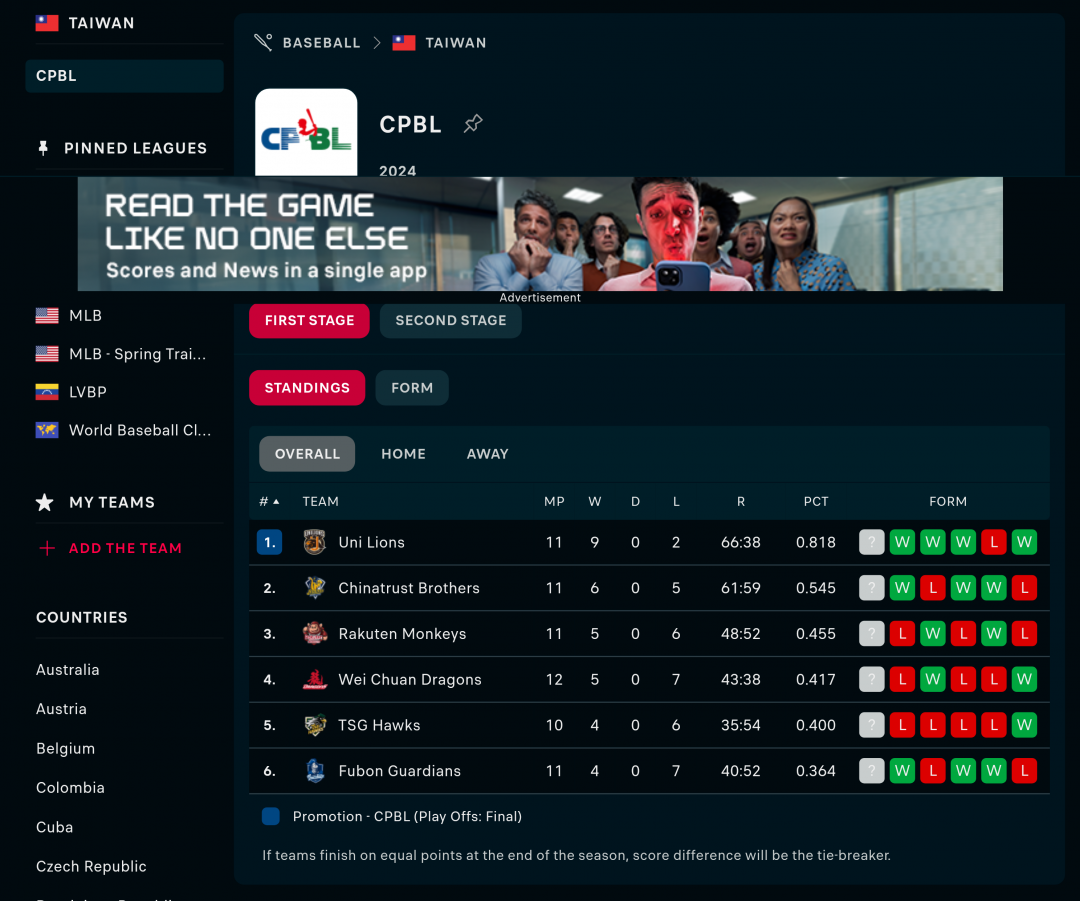Click the TSG Hawks team logo

(315, 725)
